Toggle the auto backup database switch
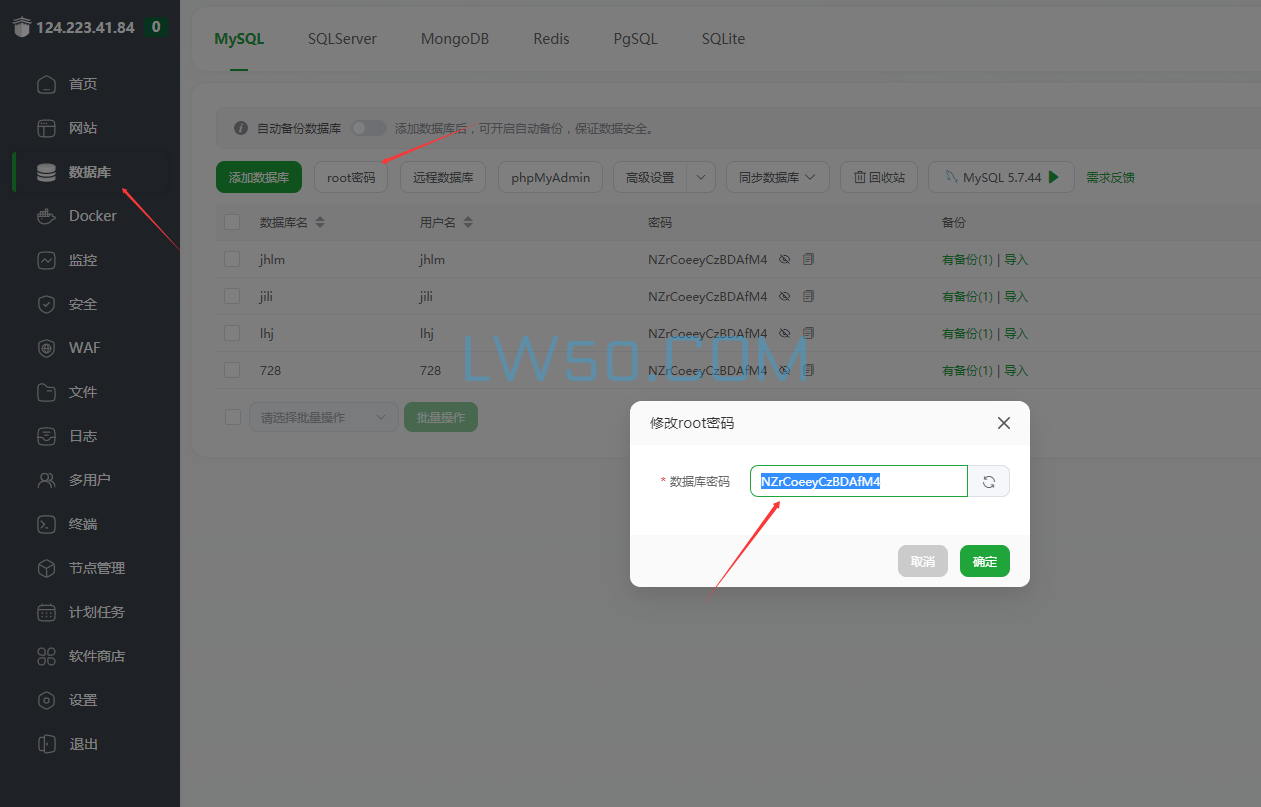1261x807 pixels. (x=368, y=128)
